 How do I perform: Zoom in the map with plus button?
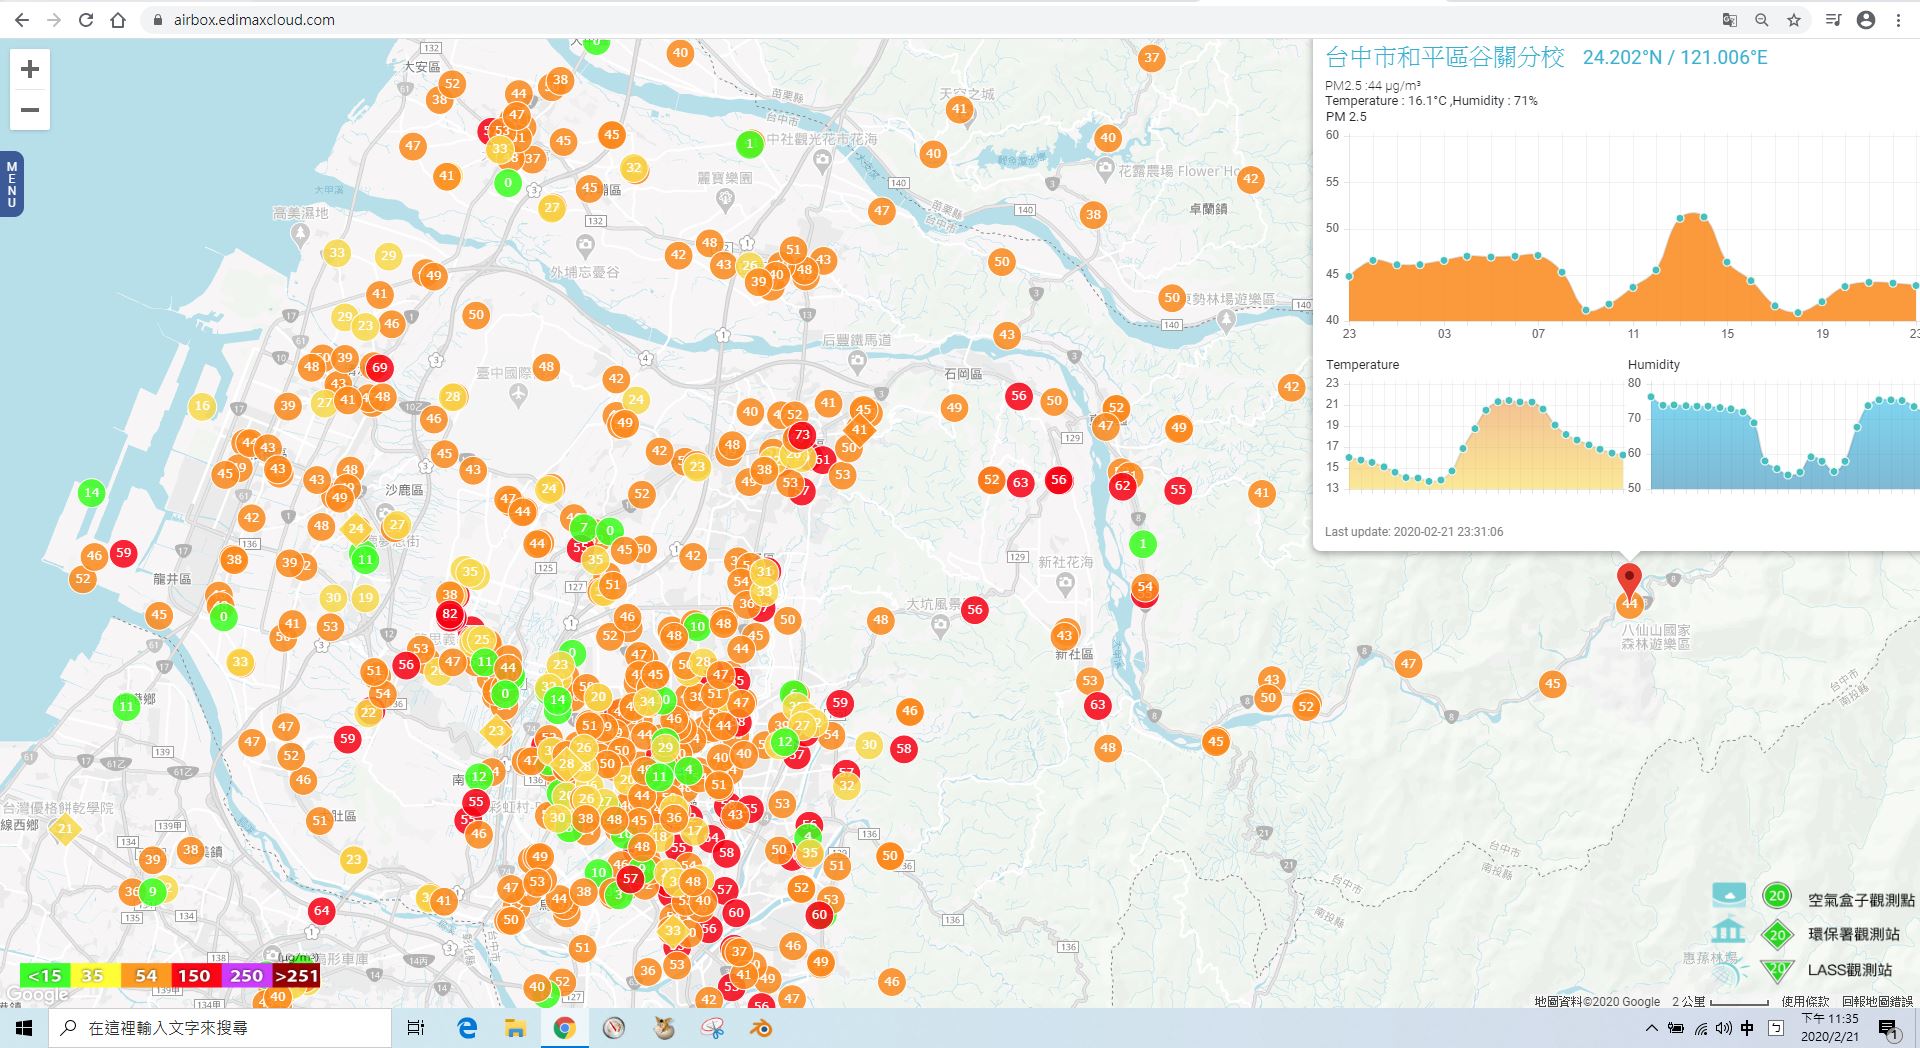[30, 69]
